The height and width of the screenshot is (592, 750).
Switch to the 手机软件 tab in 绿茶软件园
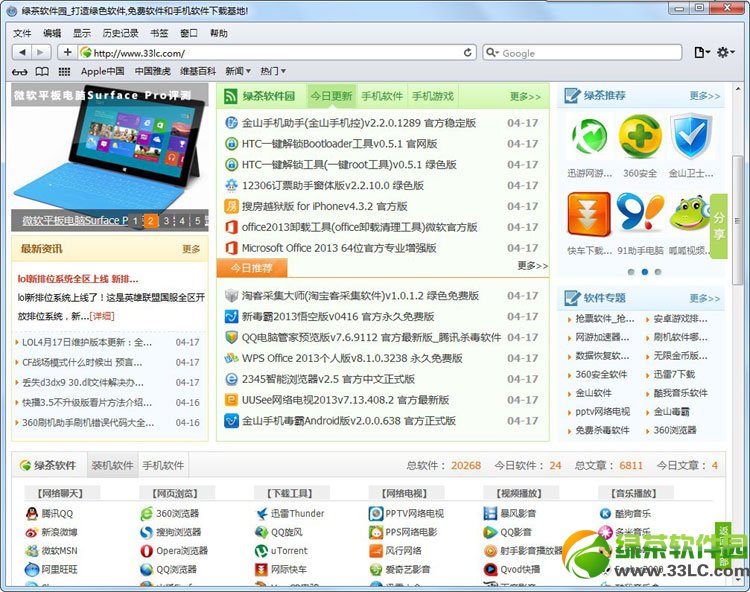(382, 96)
